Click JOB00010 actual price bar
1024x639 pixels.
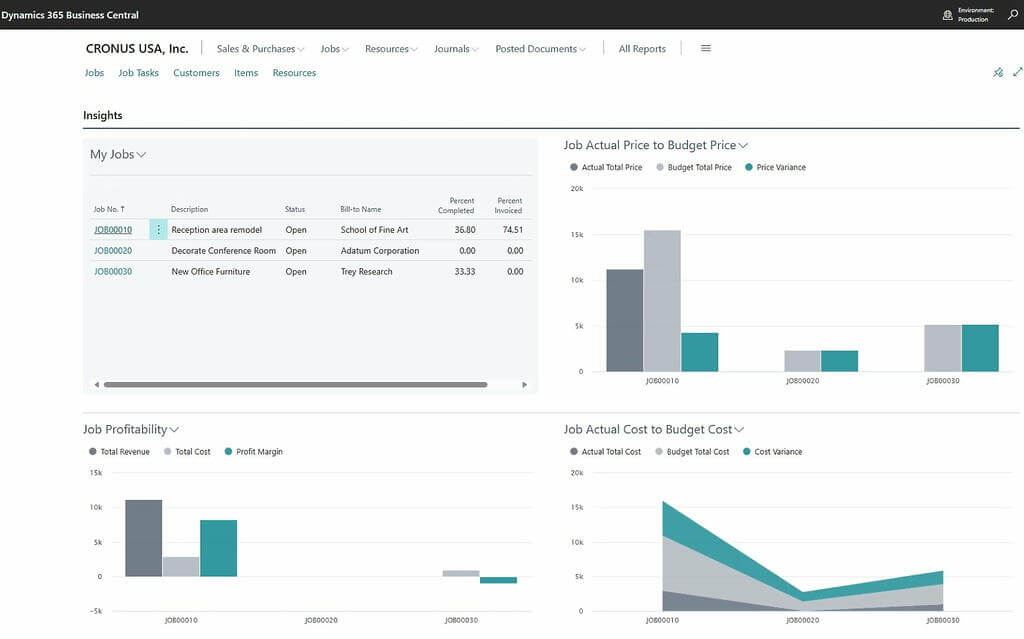624,320
